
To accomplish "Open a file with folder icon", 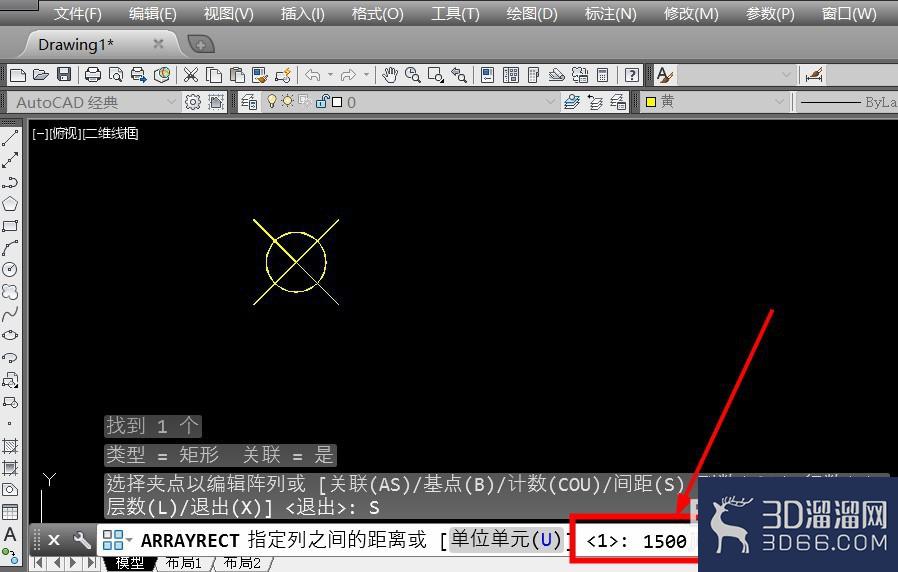I will [41, 75].
